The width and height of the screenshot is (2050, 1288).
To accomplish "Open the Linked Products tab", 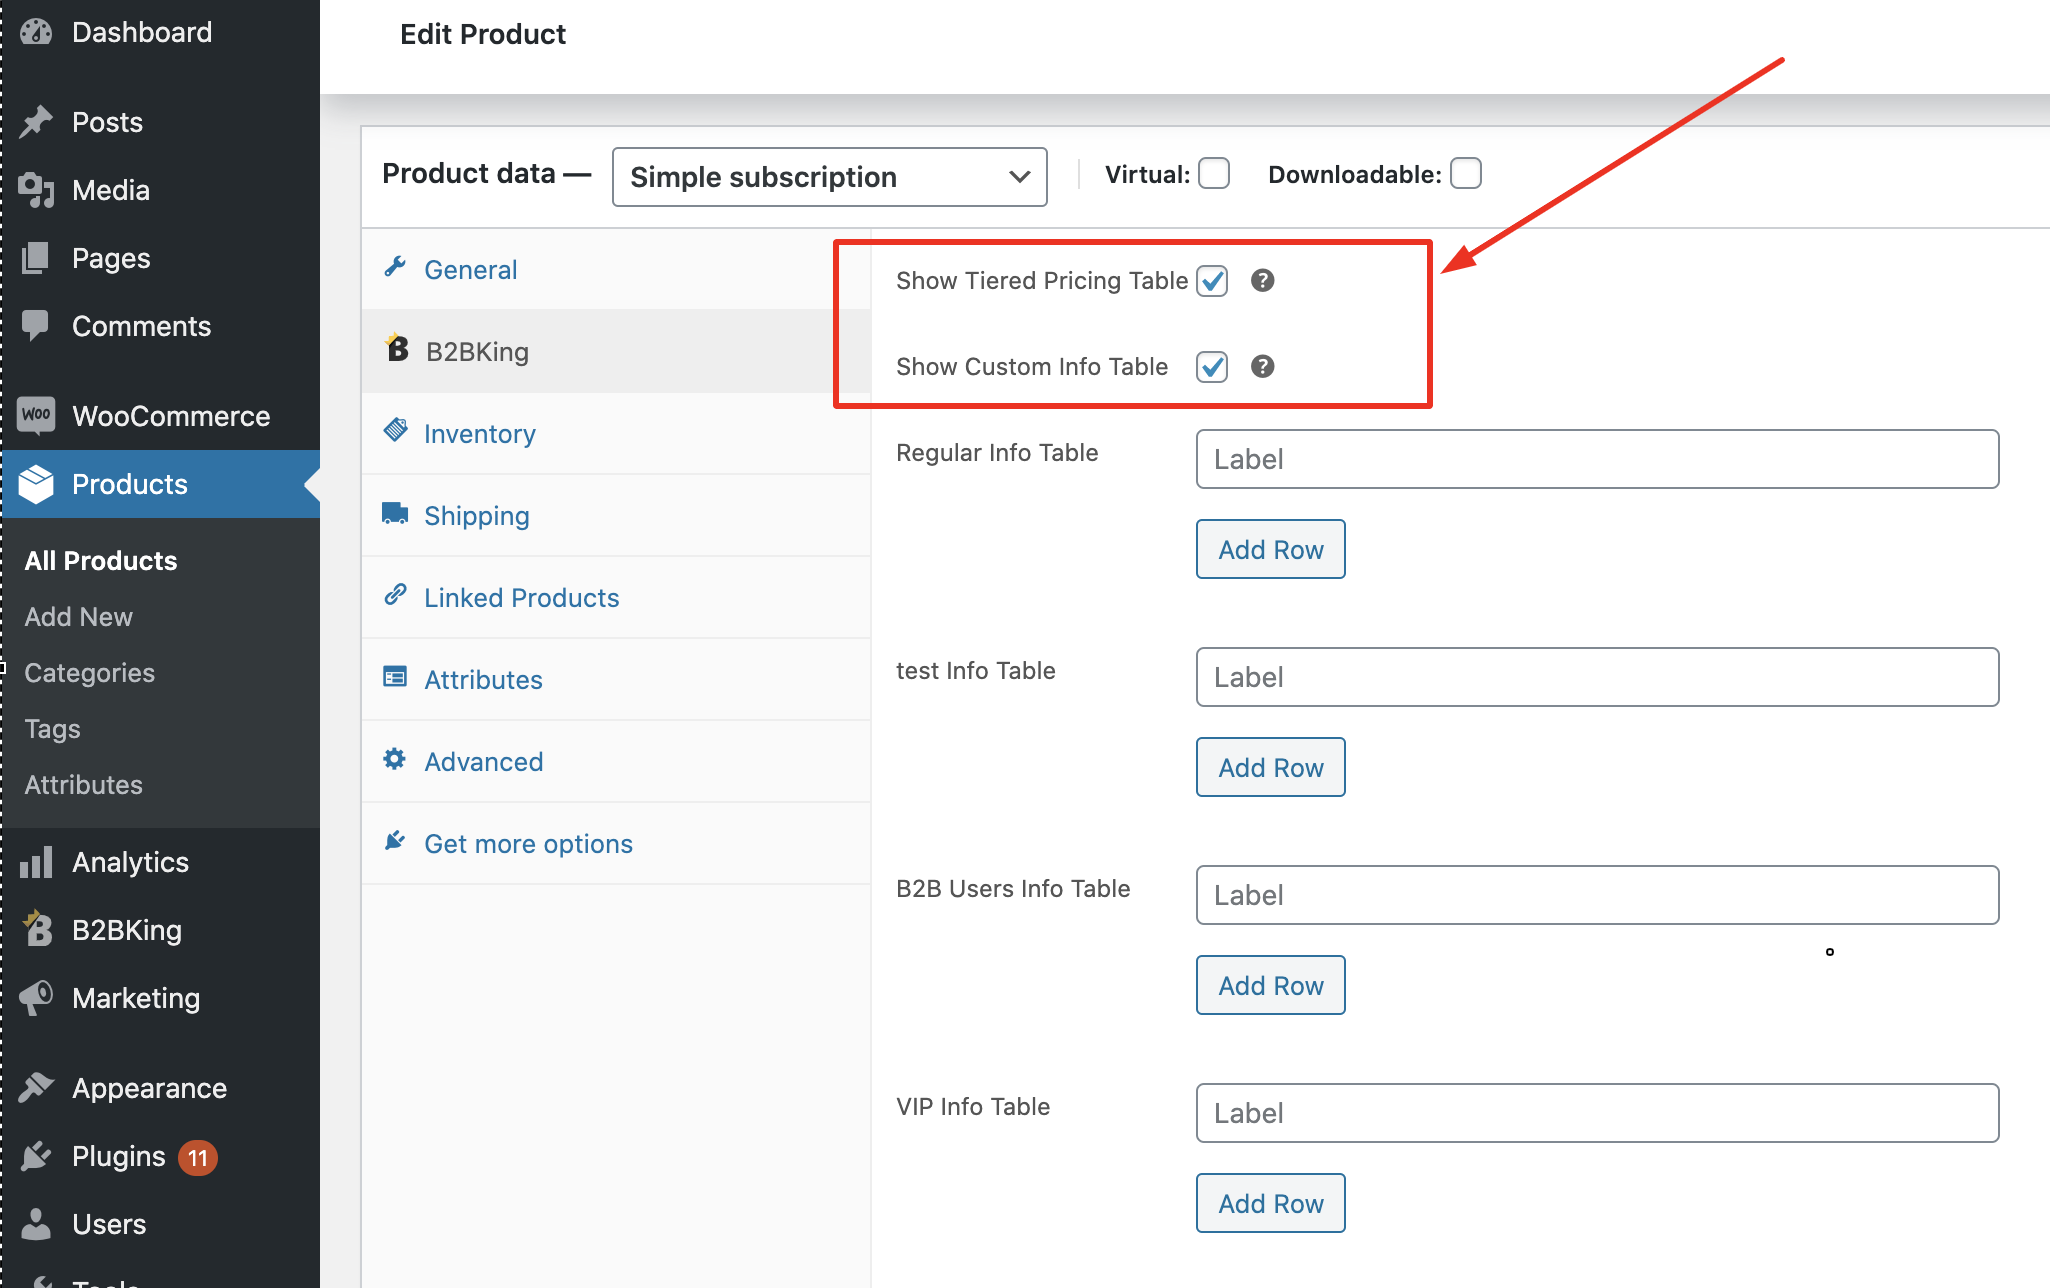I will pos(616,597).
